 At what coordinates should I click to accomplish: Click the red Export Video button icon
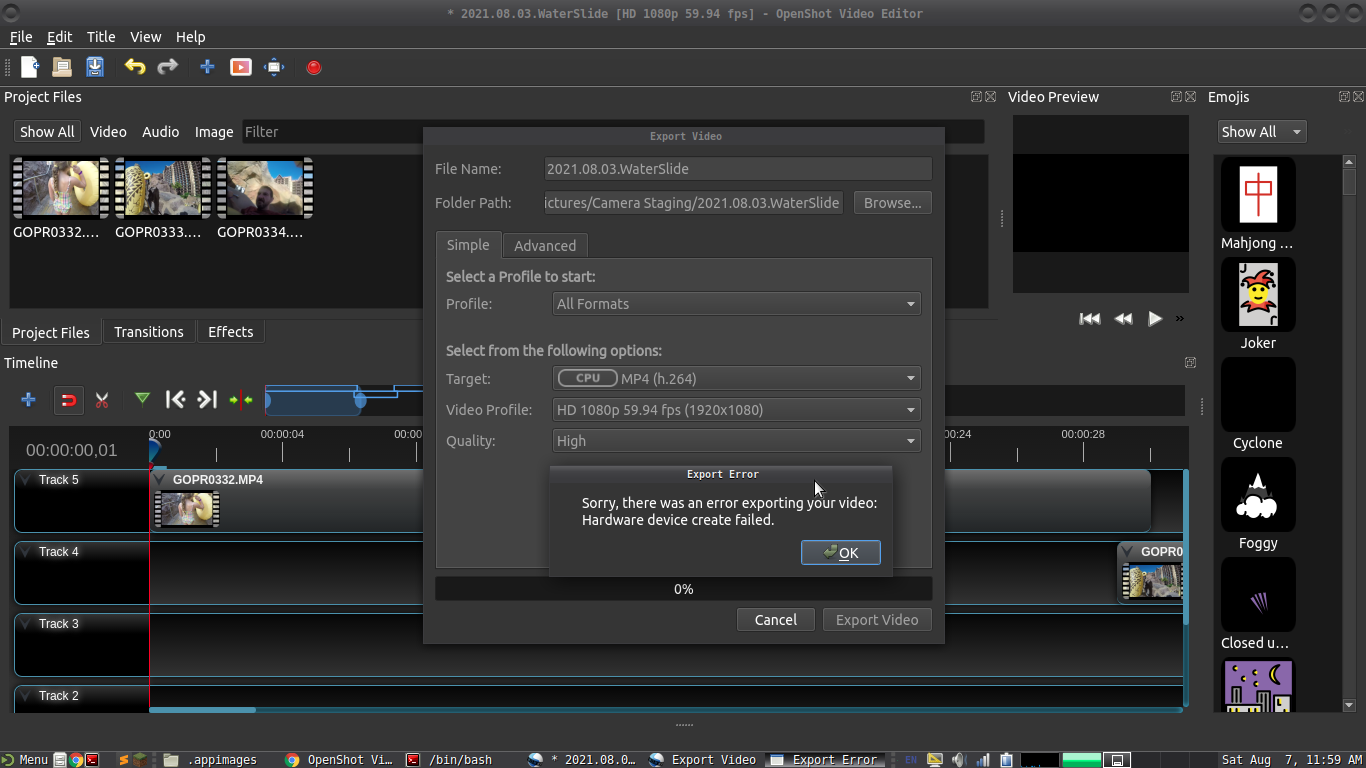(x=314, y=67)
